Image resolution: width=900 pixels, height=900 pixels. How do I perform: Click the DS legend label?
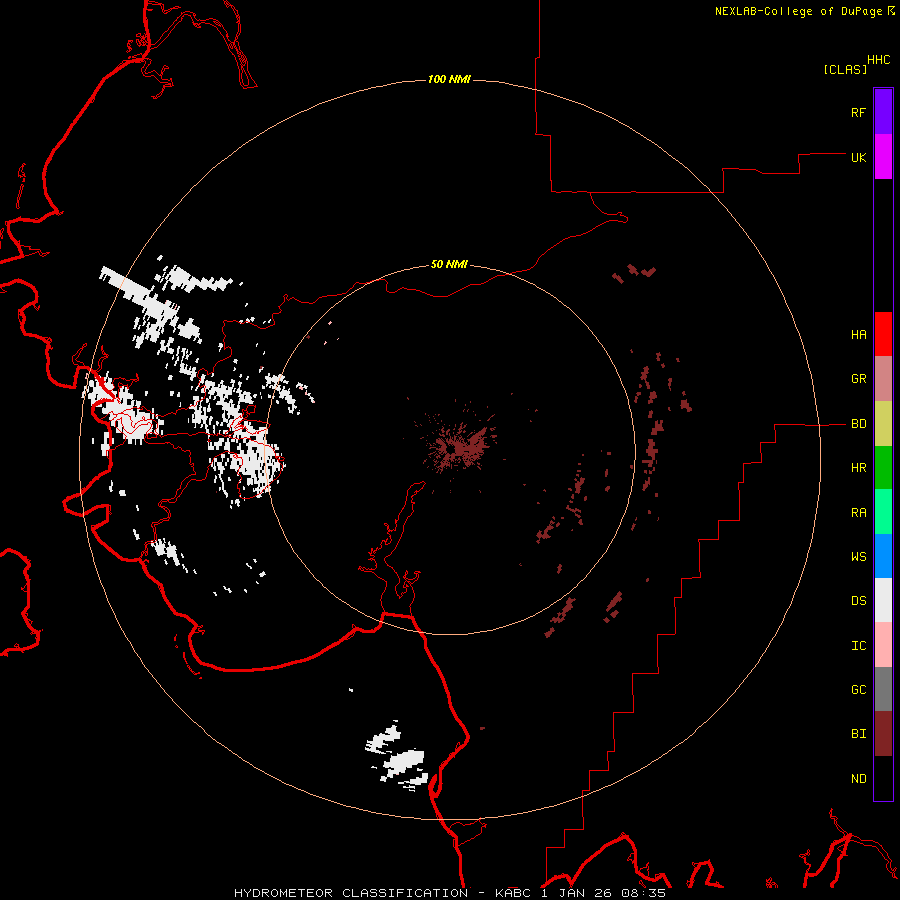(x=858, y=601)
